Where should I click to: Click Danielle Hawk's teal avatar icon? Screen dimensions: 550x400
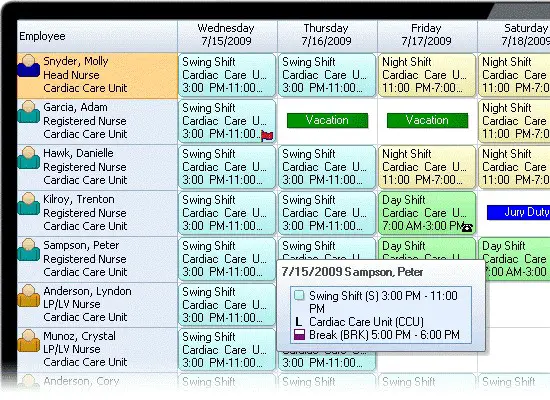(28, 158)
